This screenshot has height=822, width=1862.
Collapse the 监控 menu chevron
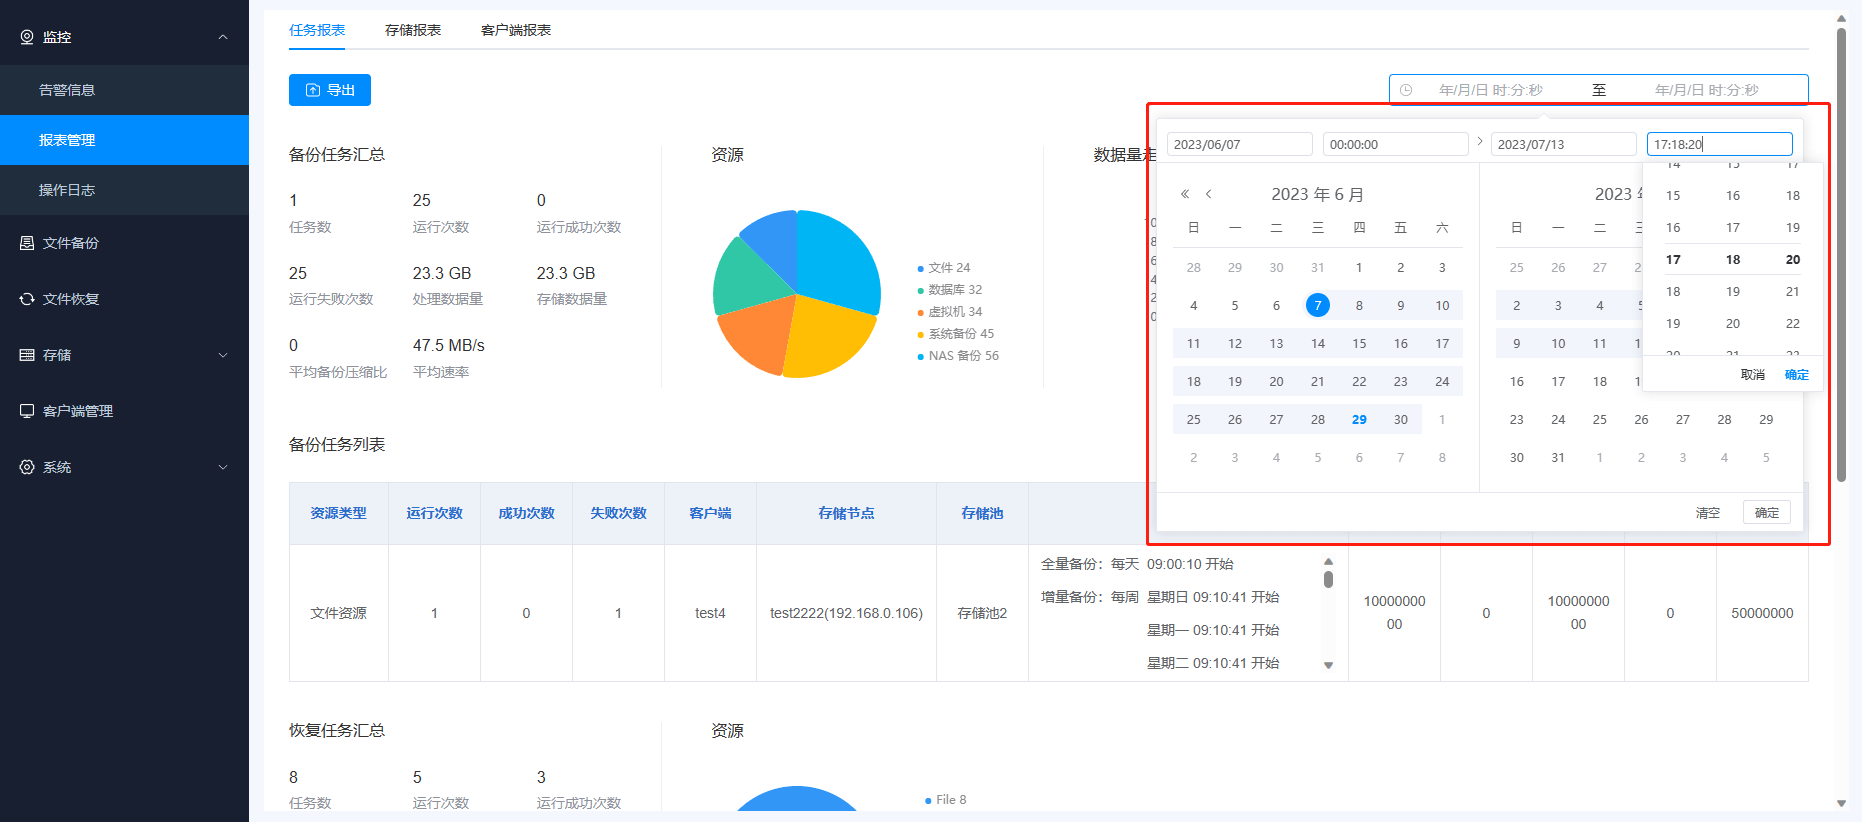coord(223,37)
